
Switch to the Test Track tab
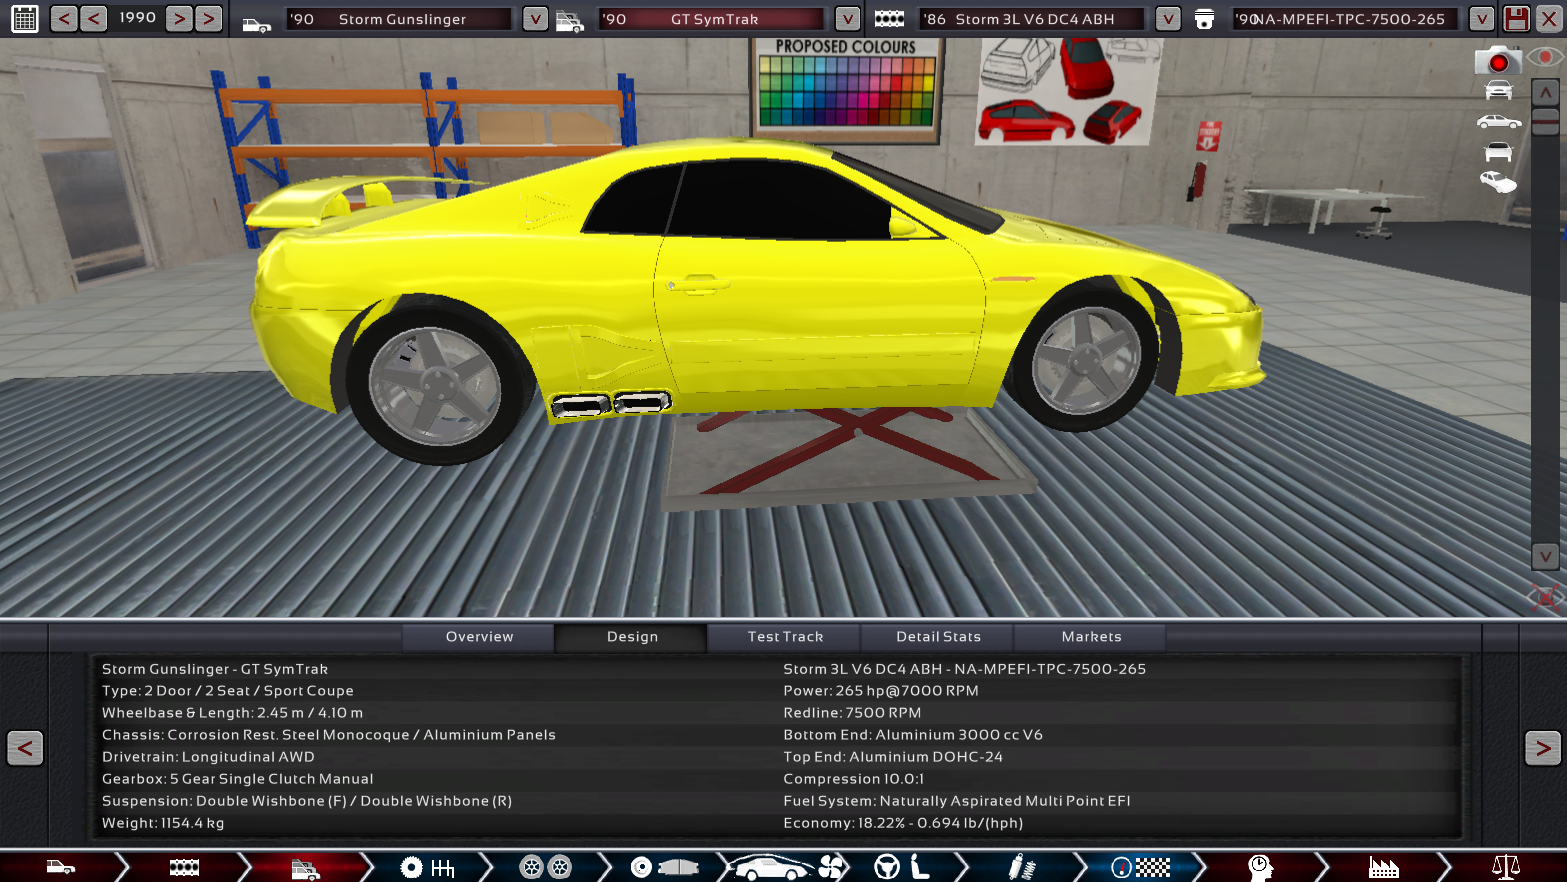pos(785,637)
